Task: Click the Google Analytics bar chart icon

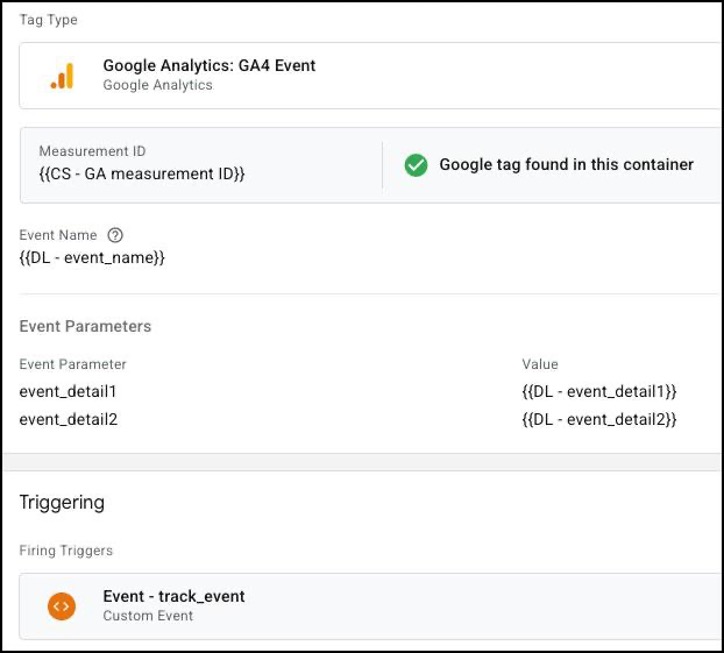Action: point(62,76)
